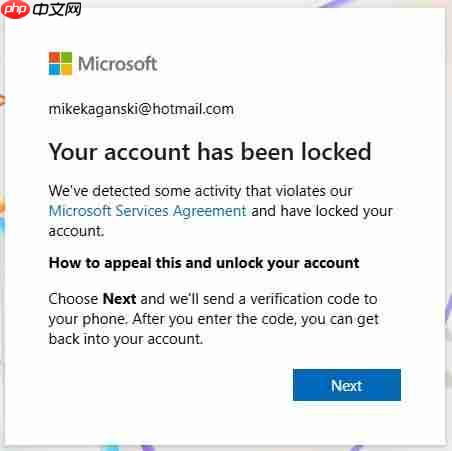Click the "back into your account." line
The image size is (452, 451).
[x=126, y=339]
